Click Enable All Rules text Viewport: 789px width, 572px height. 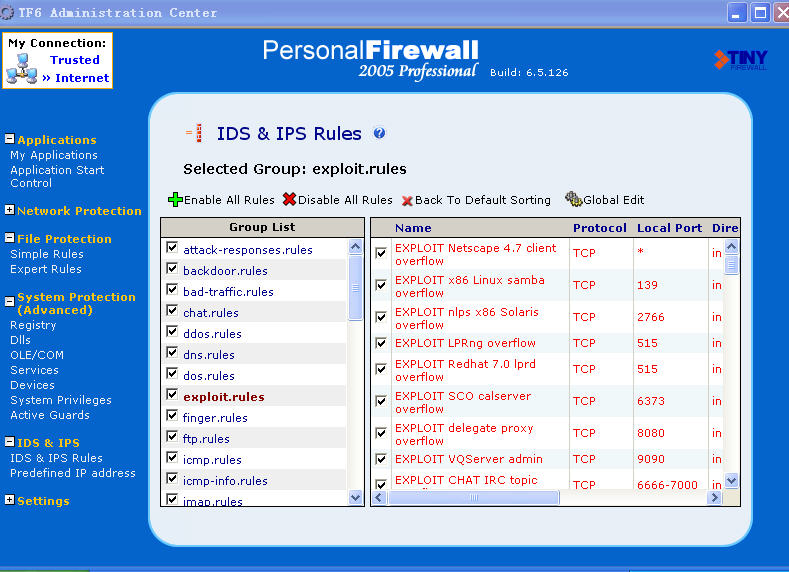(229, 200)
